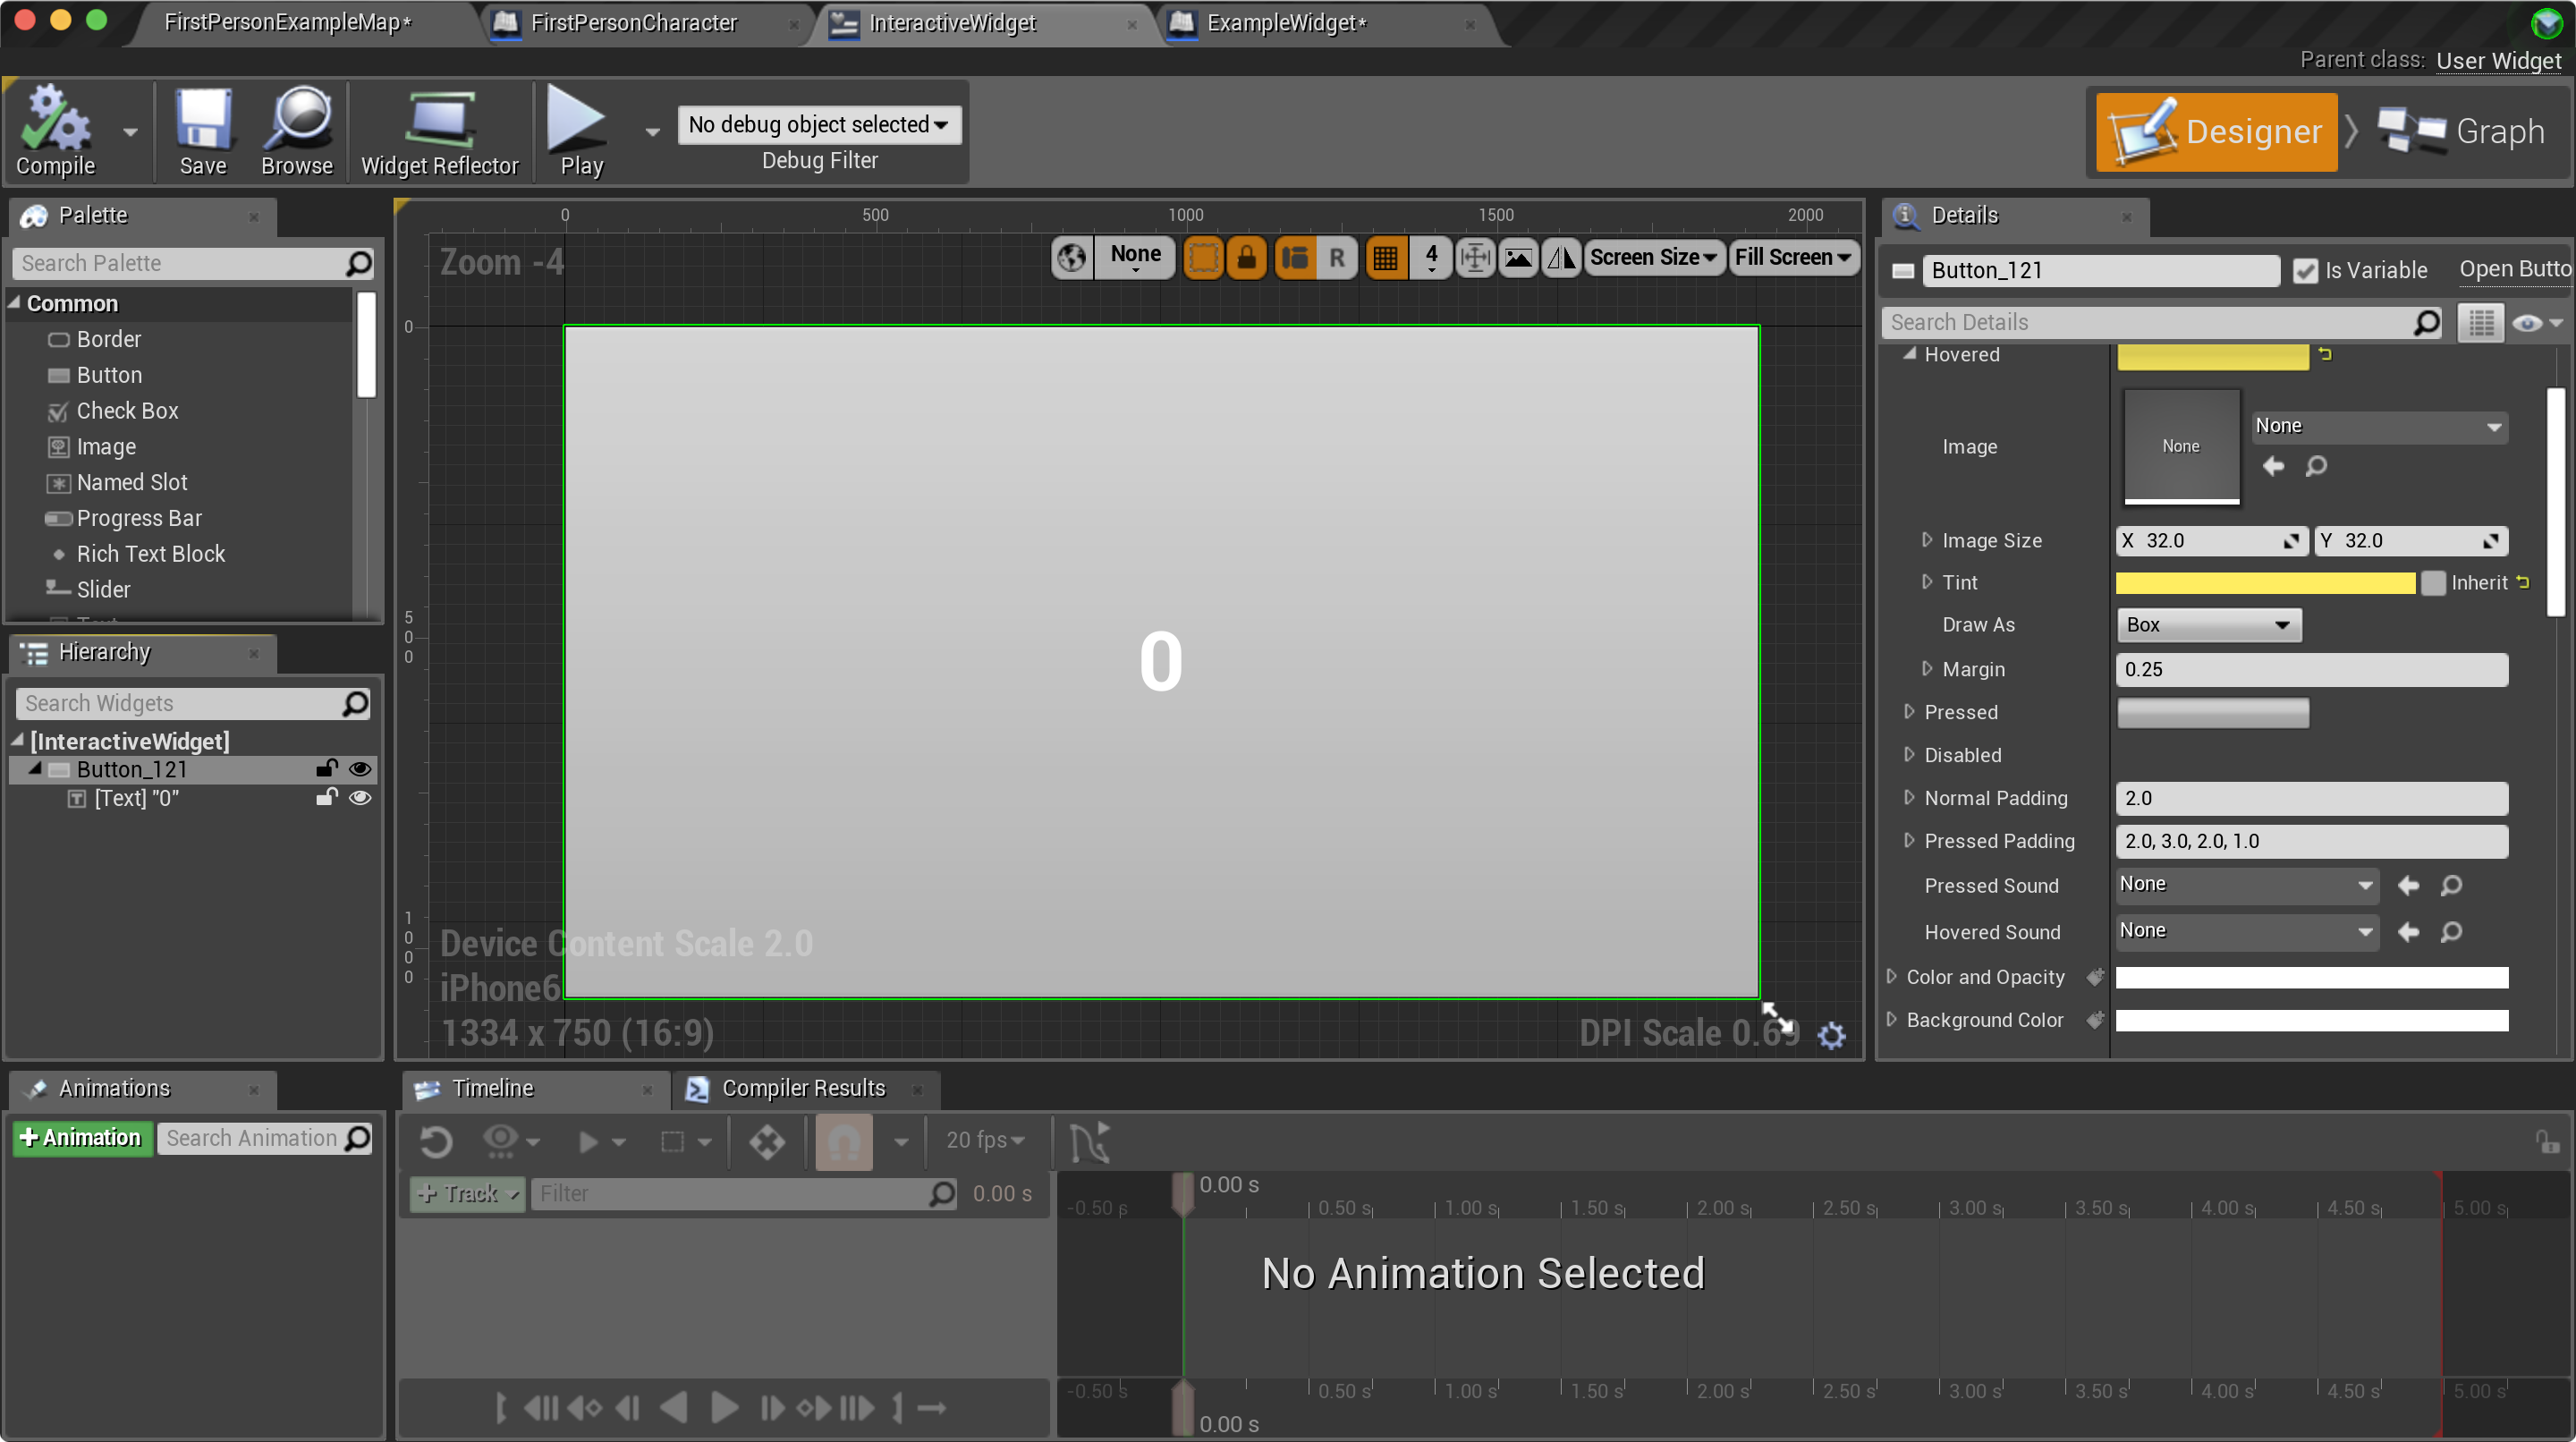This screenshot has height=1442, width=2576.
Task: Save the InteractiveWidget asset
Action: 203,130
